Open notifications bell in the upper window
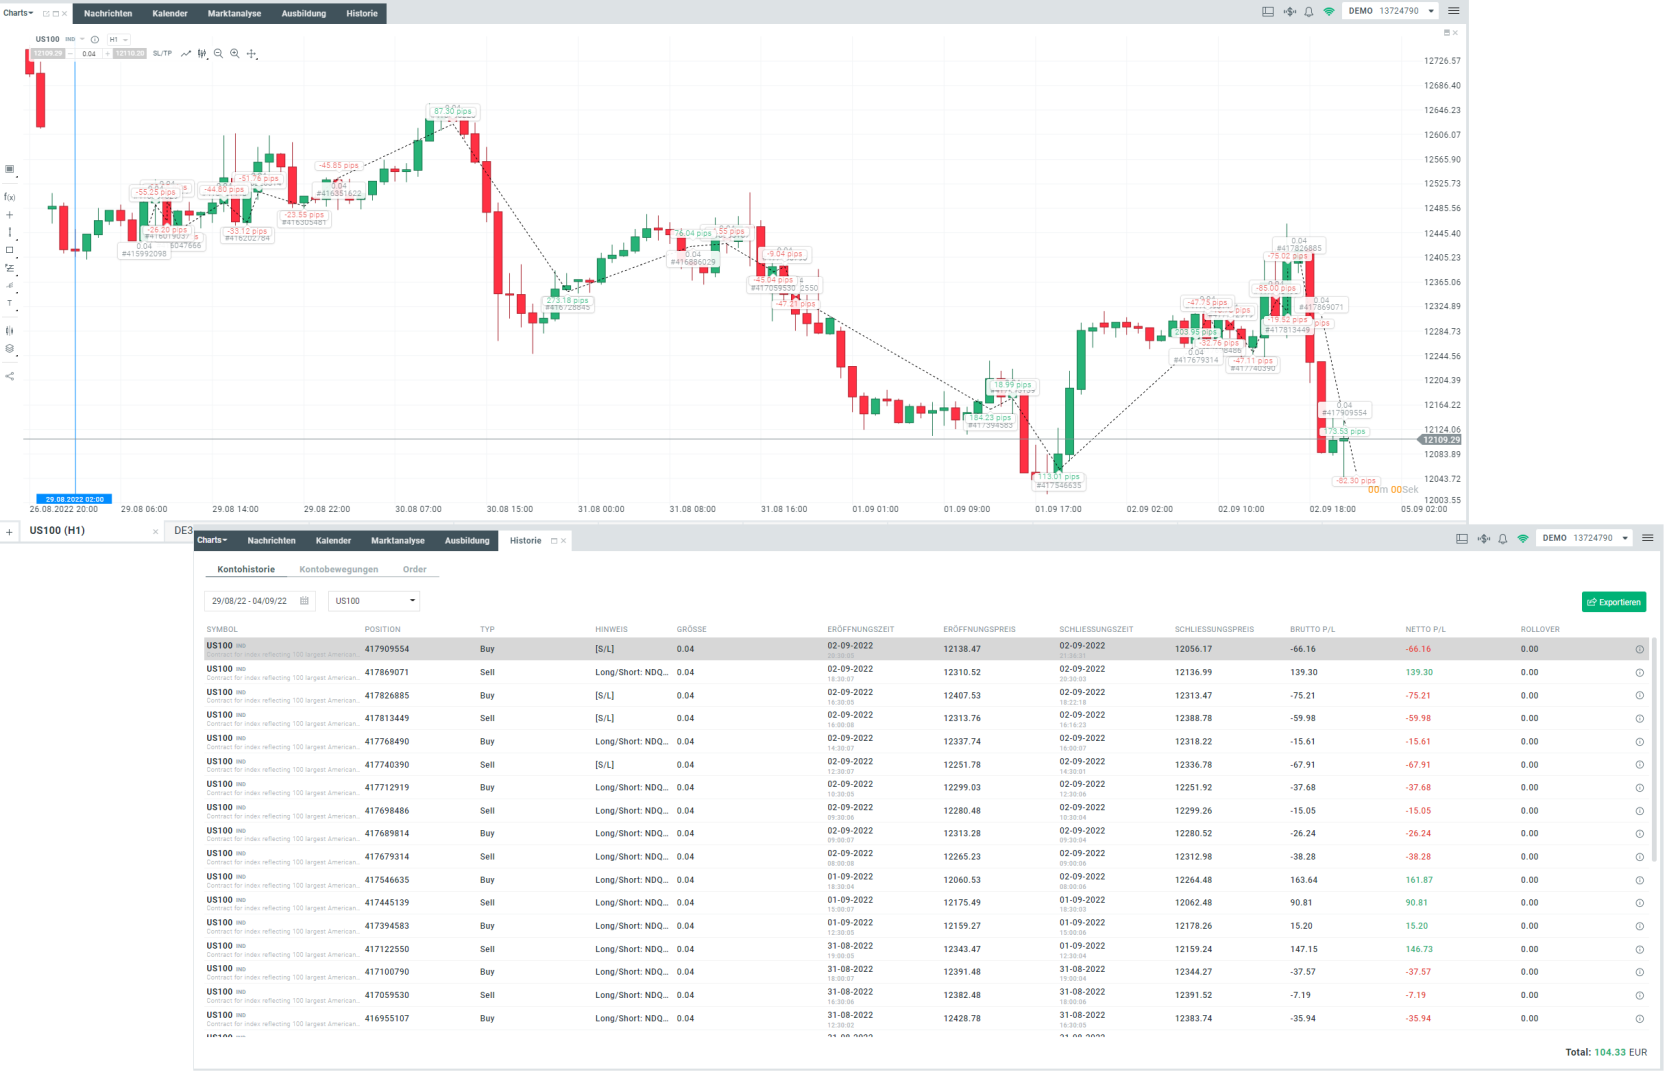1680x1083 pixels. coord(1308,12)
